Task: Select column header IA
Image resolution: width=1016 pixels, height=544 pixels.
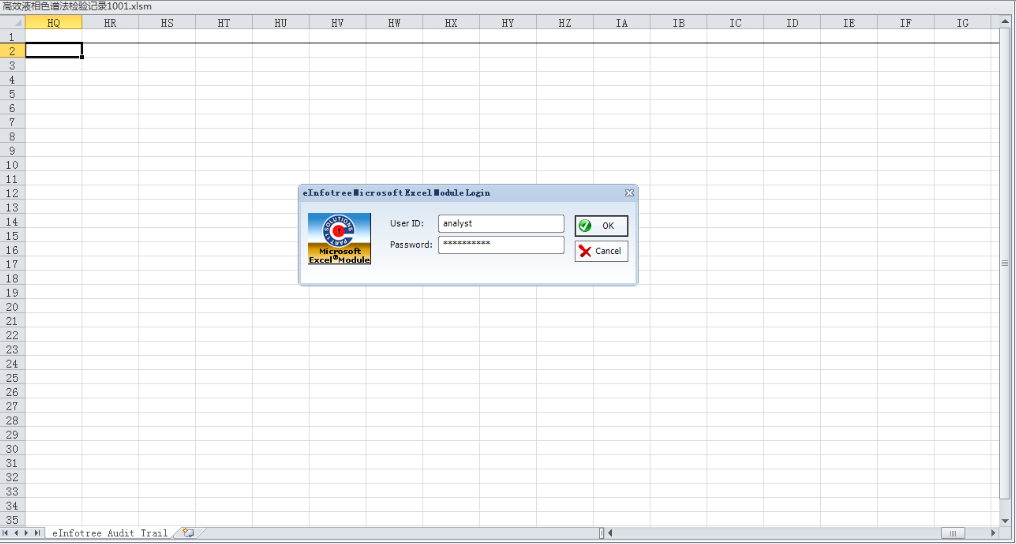Action: 621,22
